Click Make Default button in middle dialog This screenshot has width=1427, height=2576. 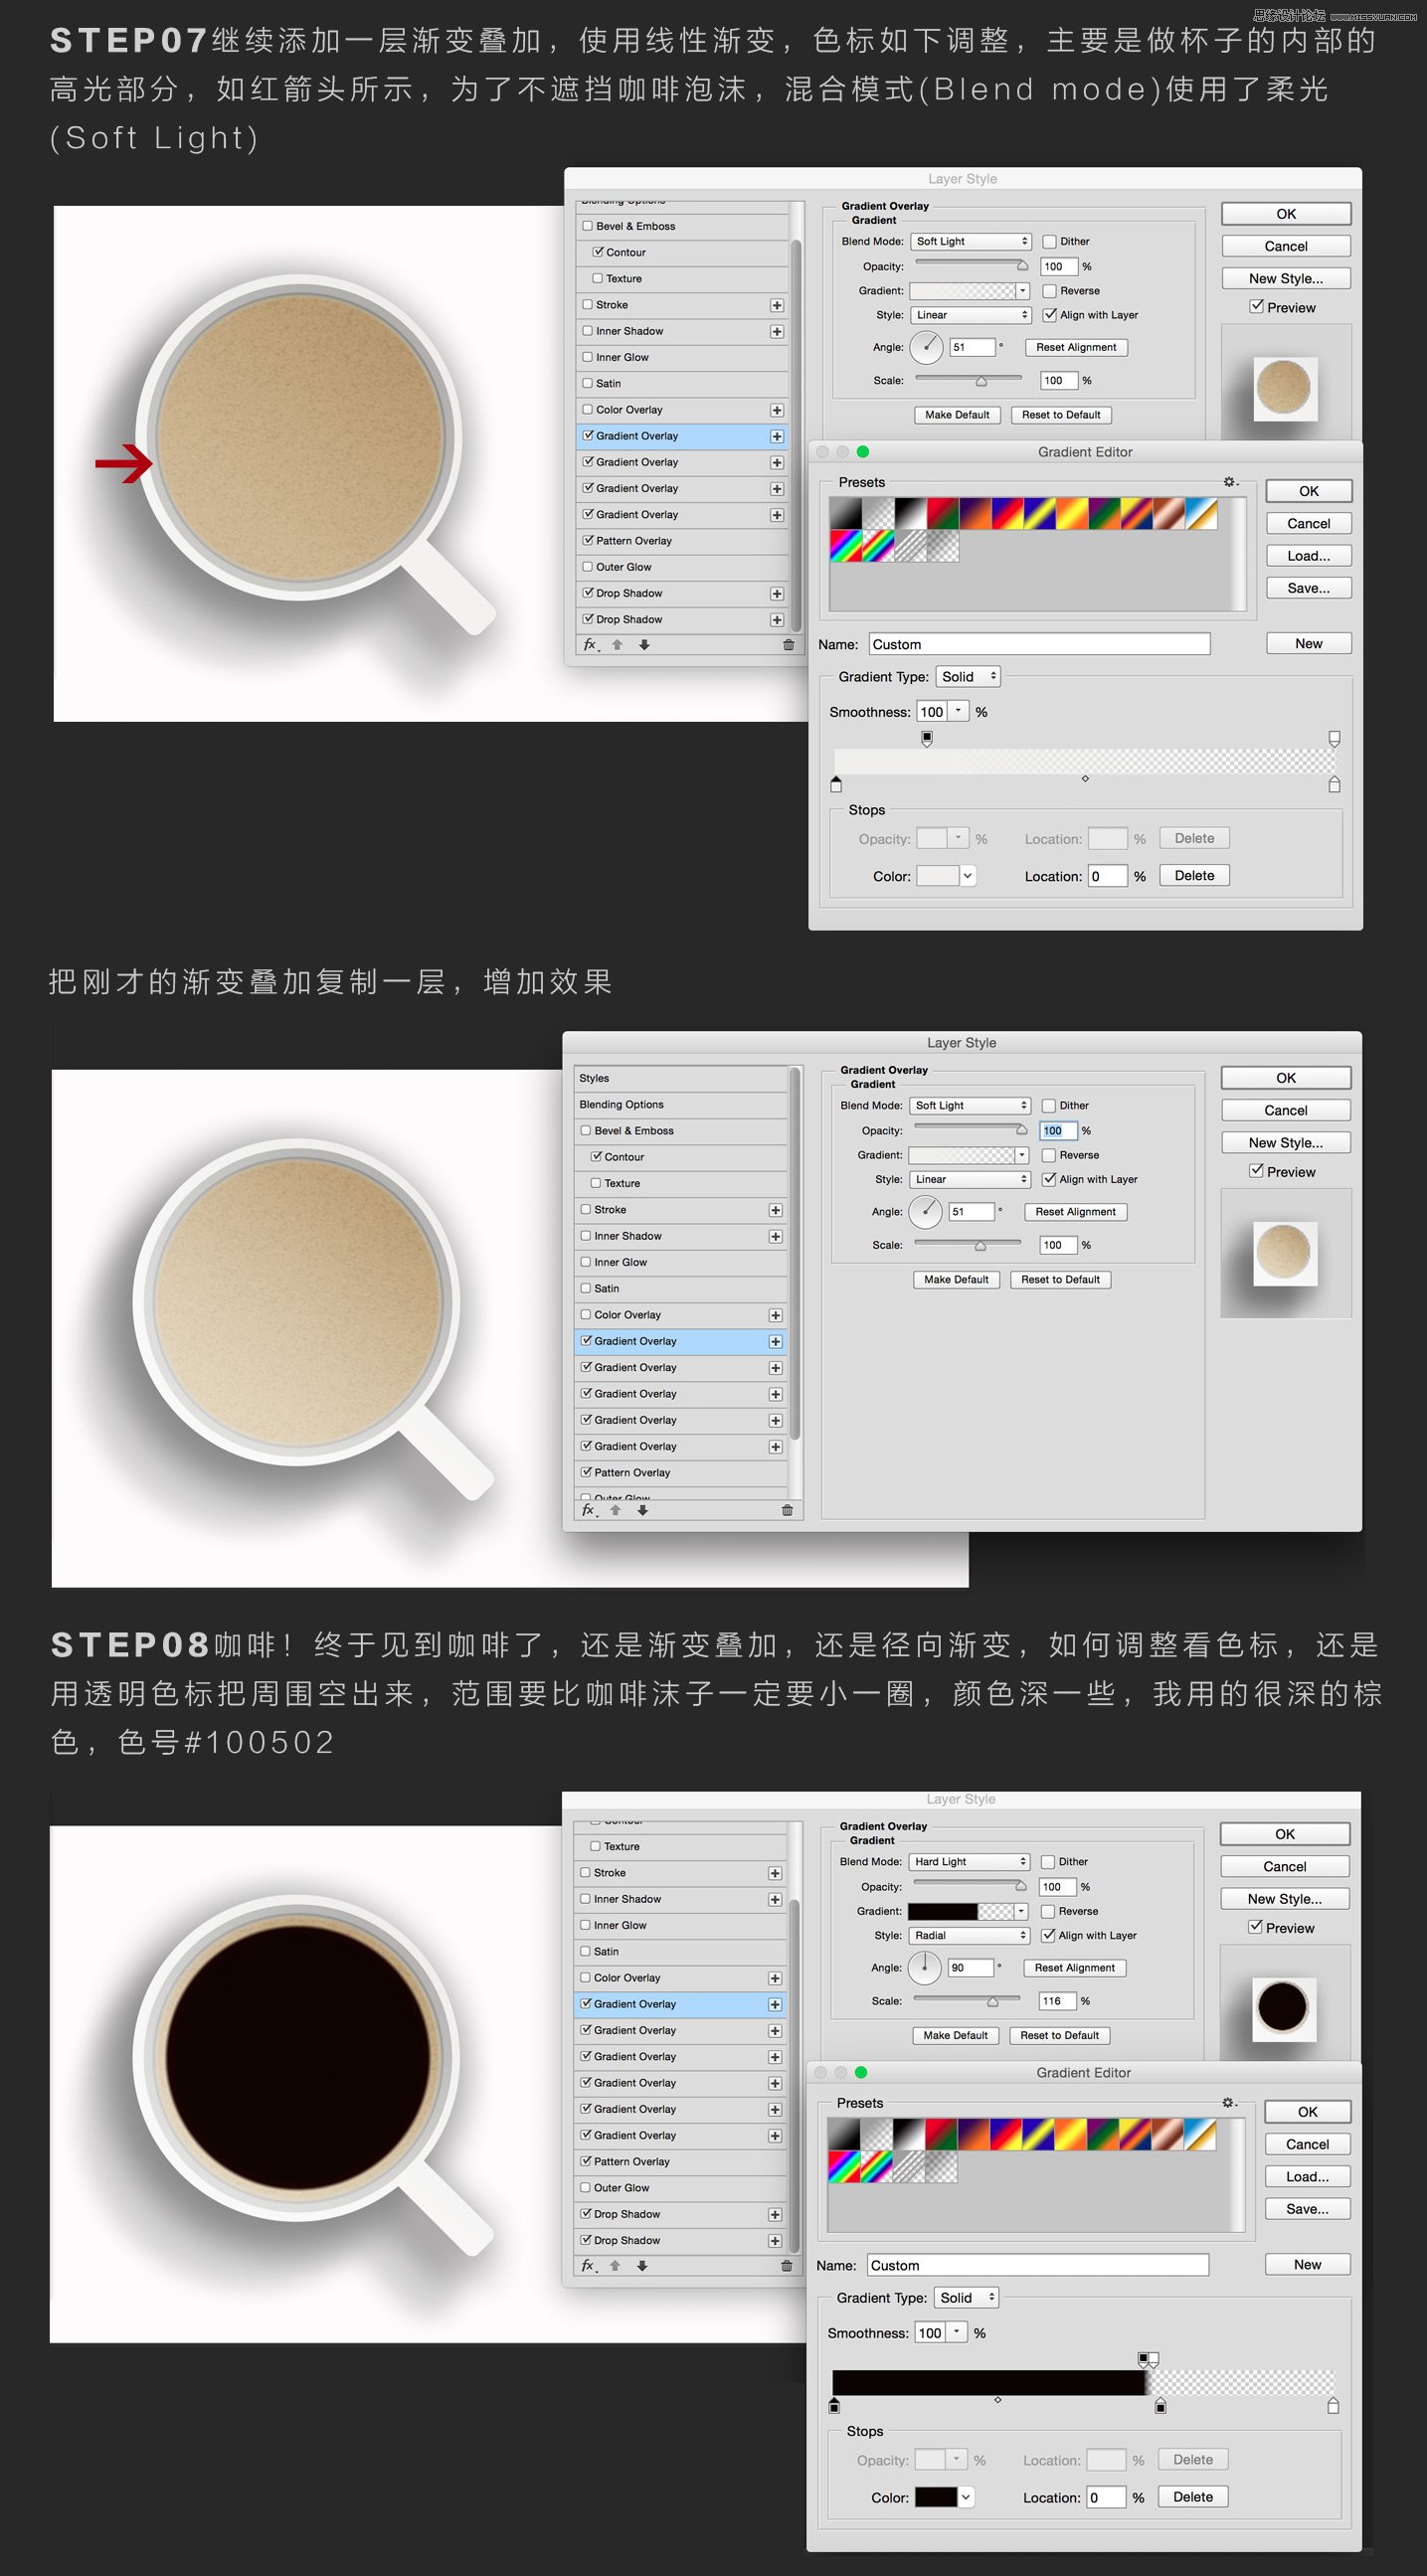pos(956,1279)
